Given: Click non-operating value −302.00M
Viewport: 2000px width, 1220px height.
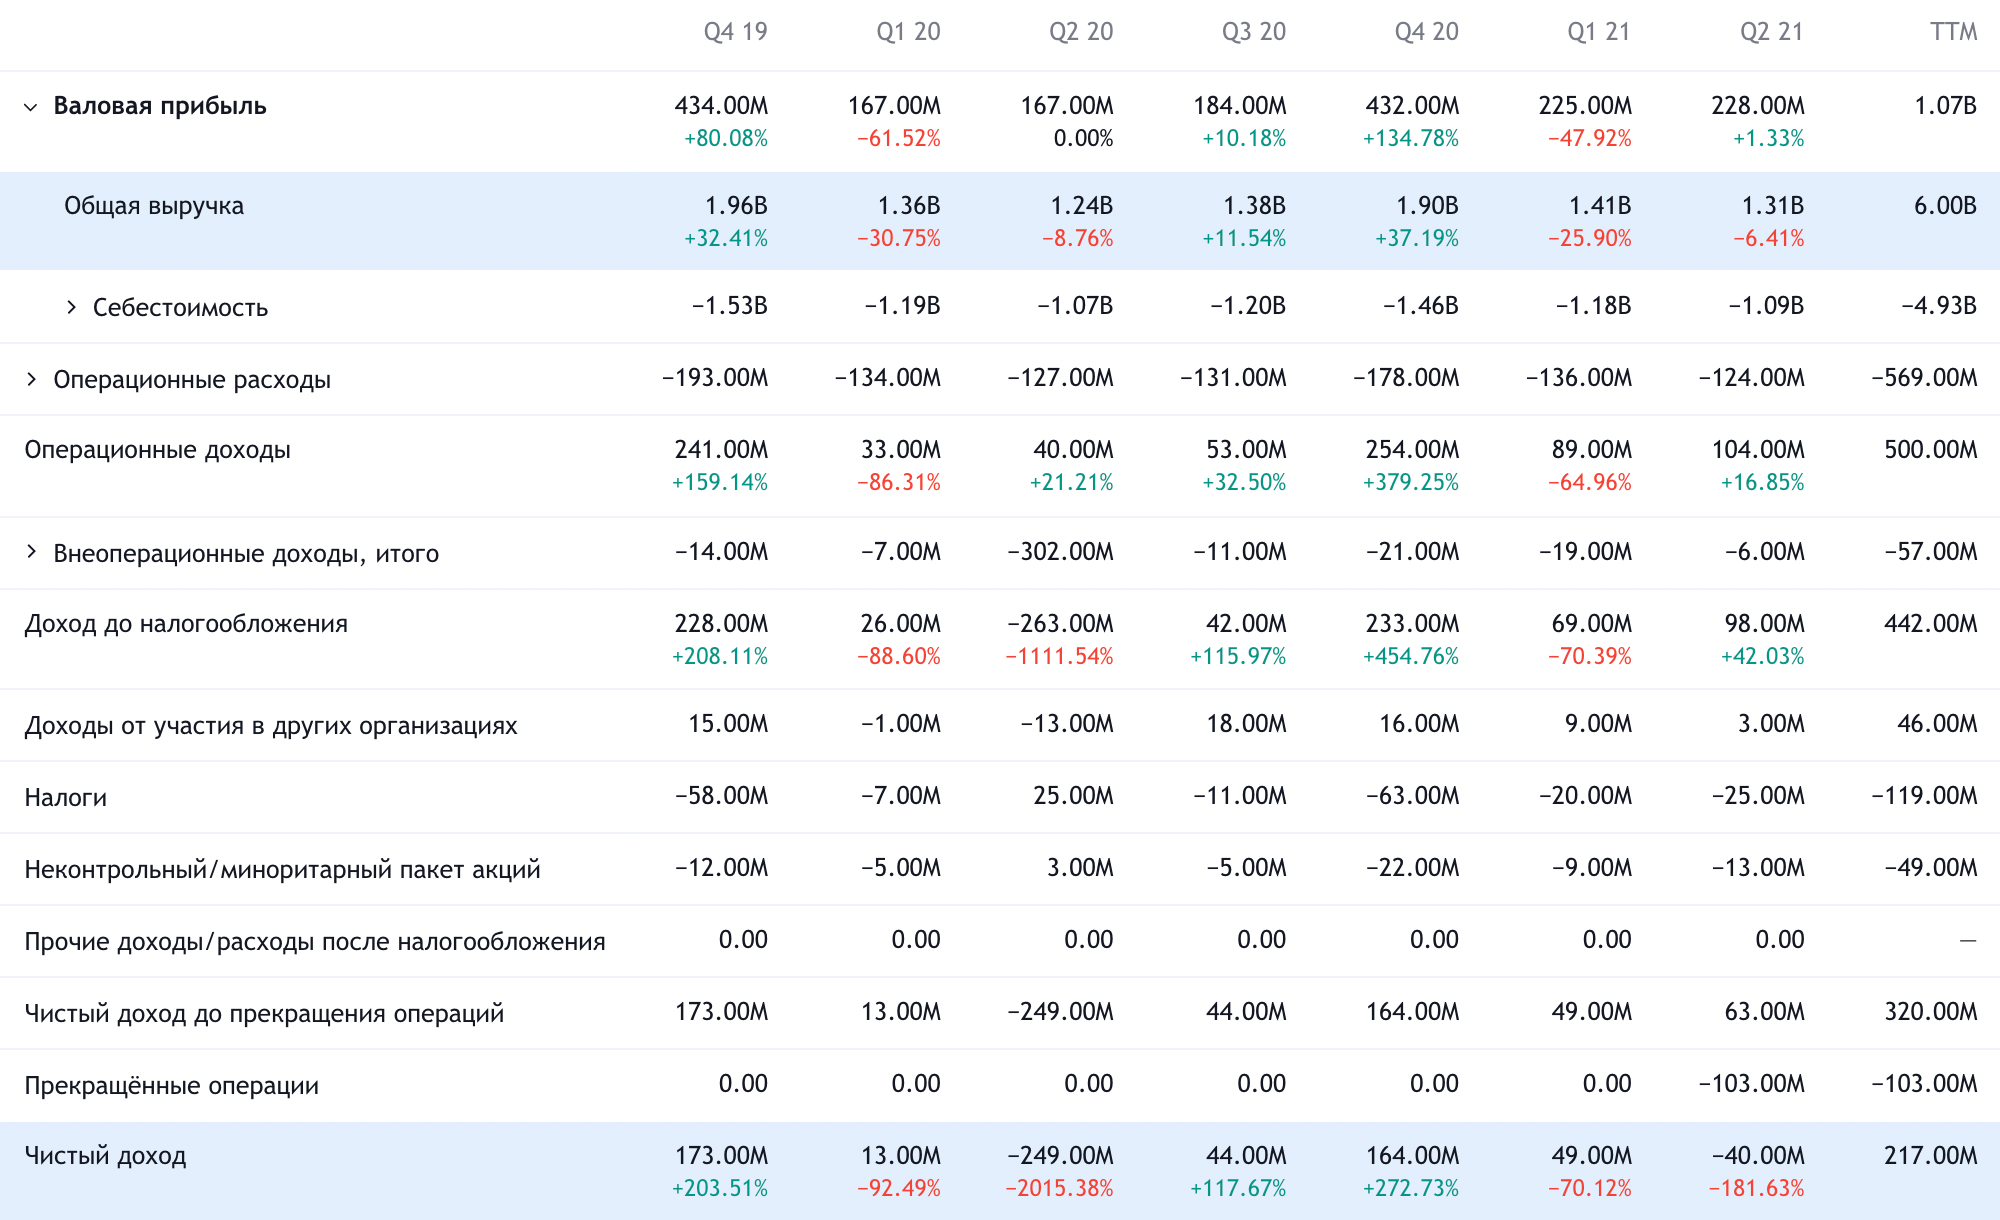Looking at the screenshot, I should click(x=1060, y=552).
